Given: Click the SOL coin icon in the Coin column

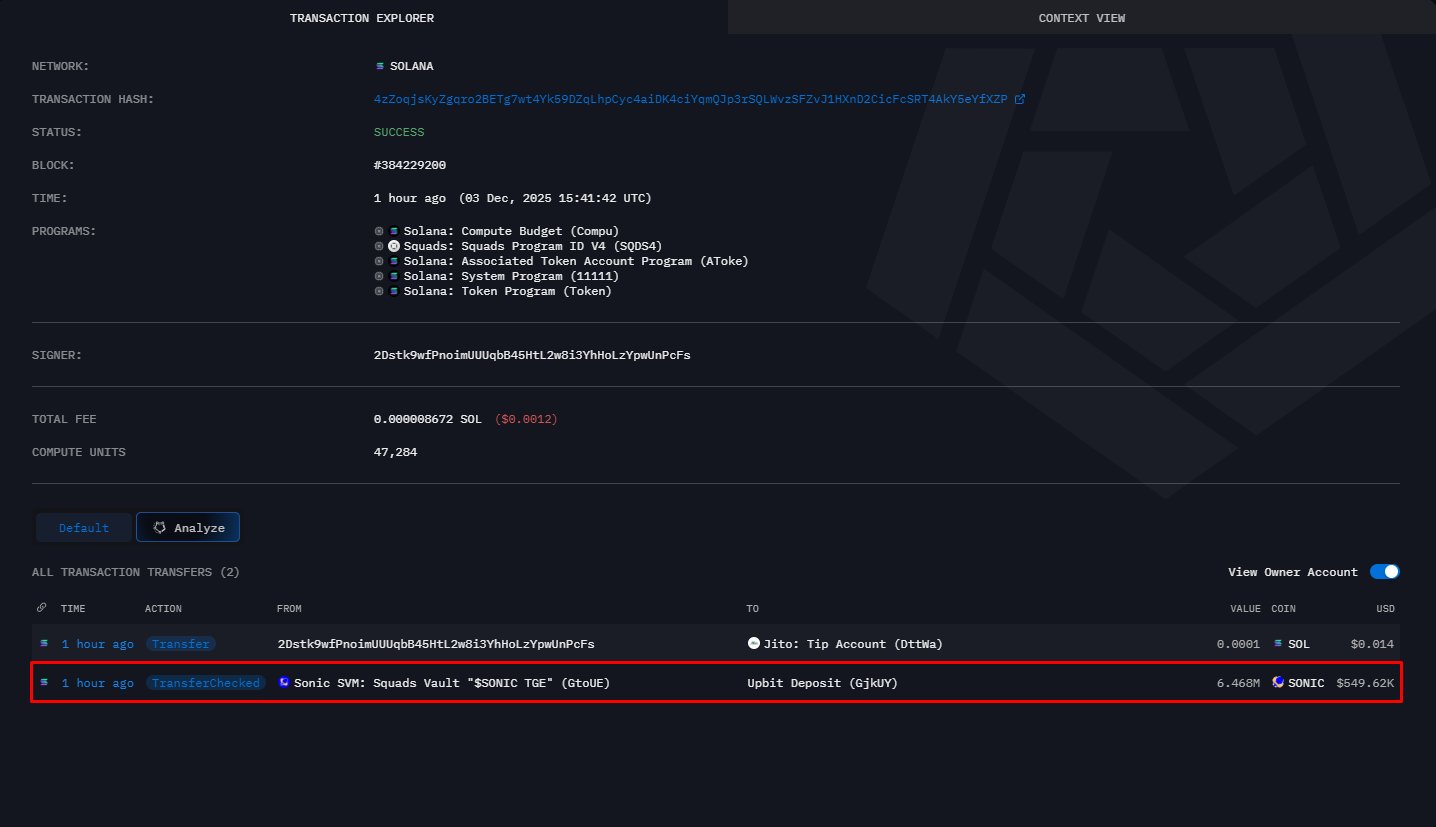Looking at the screenshot, I should tap(1278, 644).
